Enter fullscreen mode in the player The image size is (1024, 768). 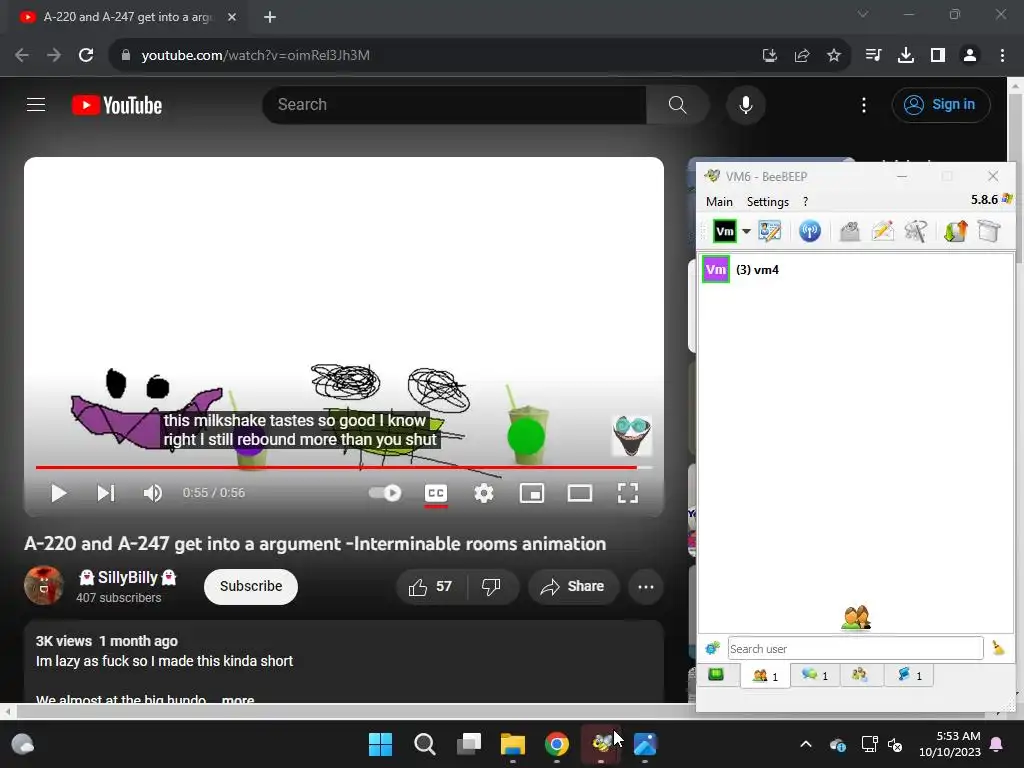point(628,493)
